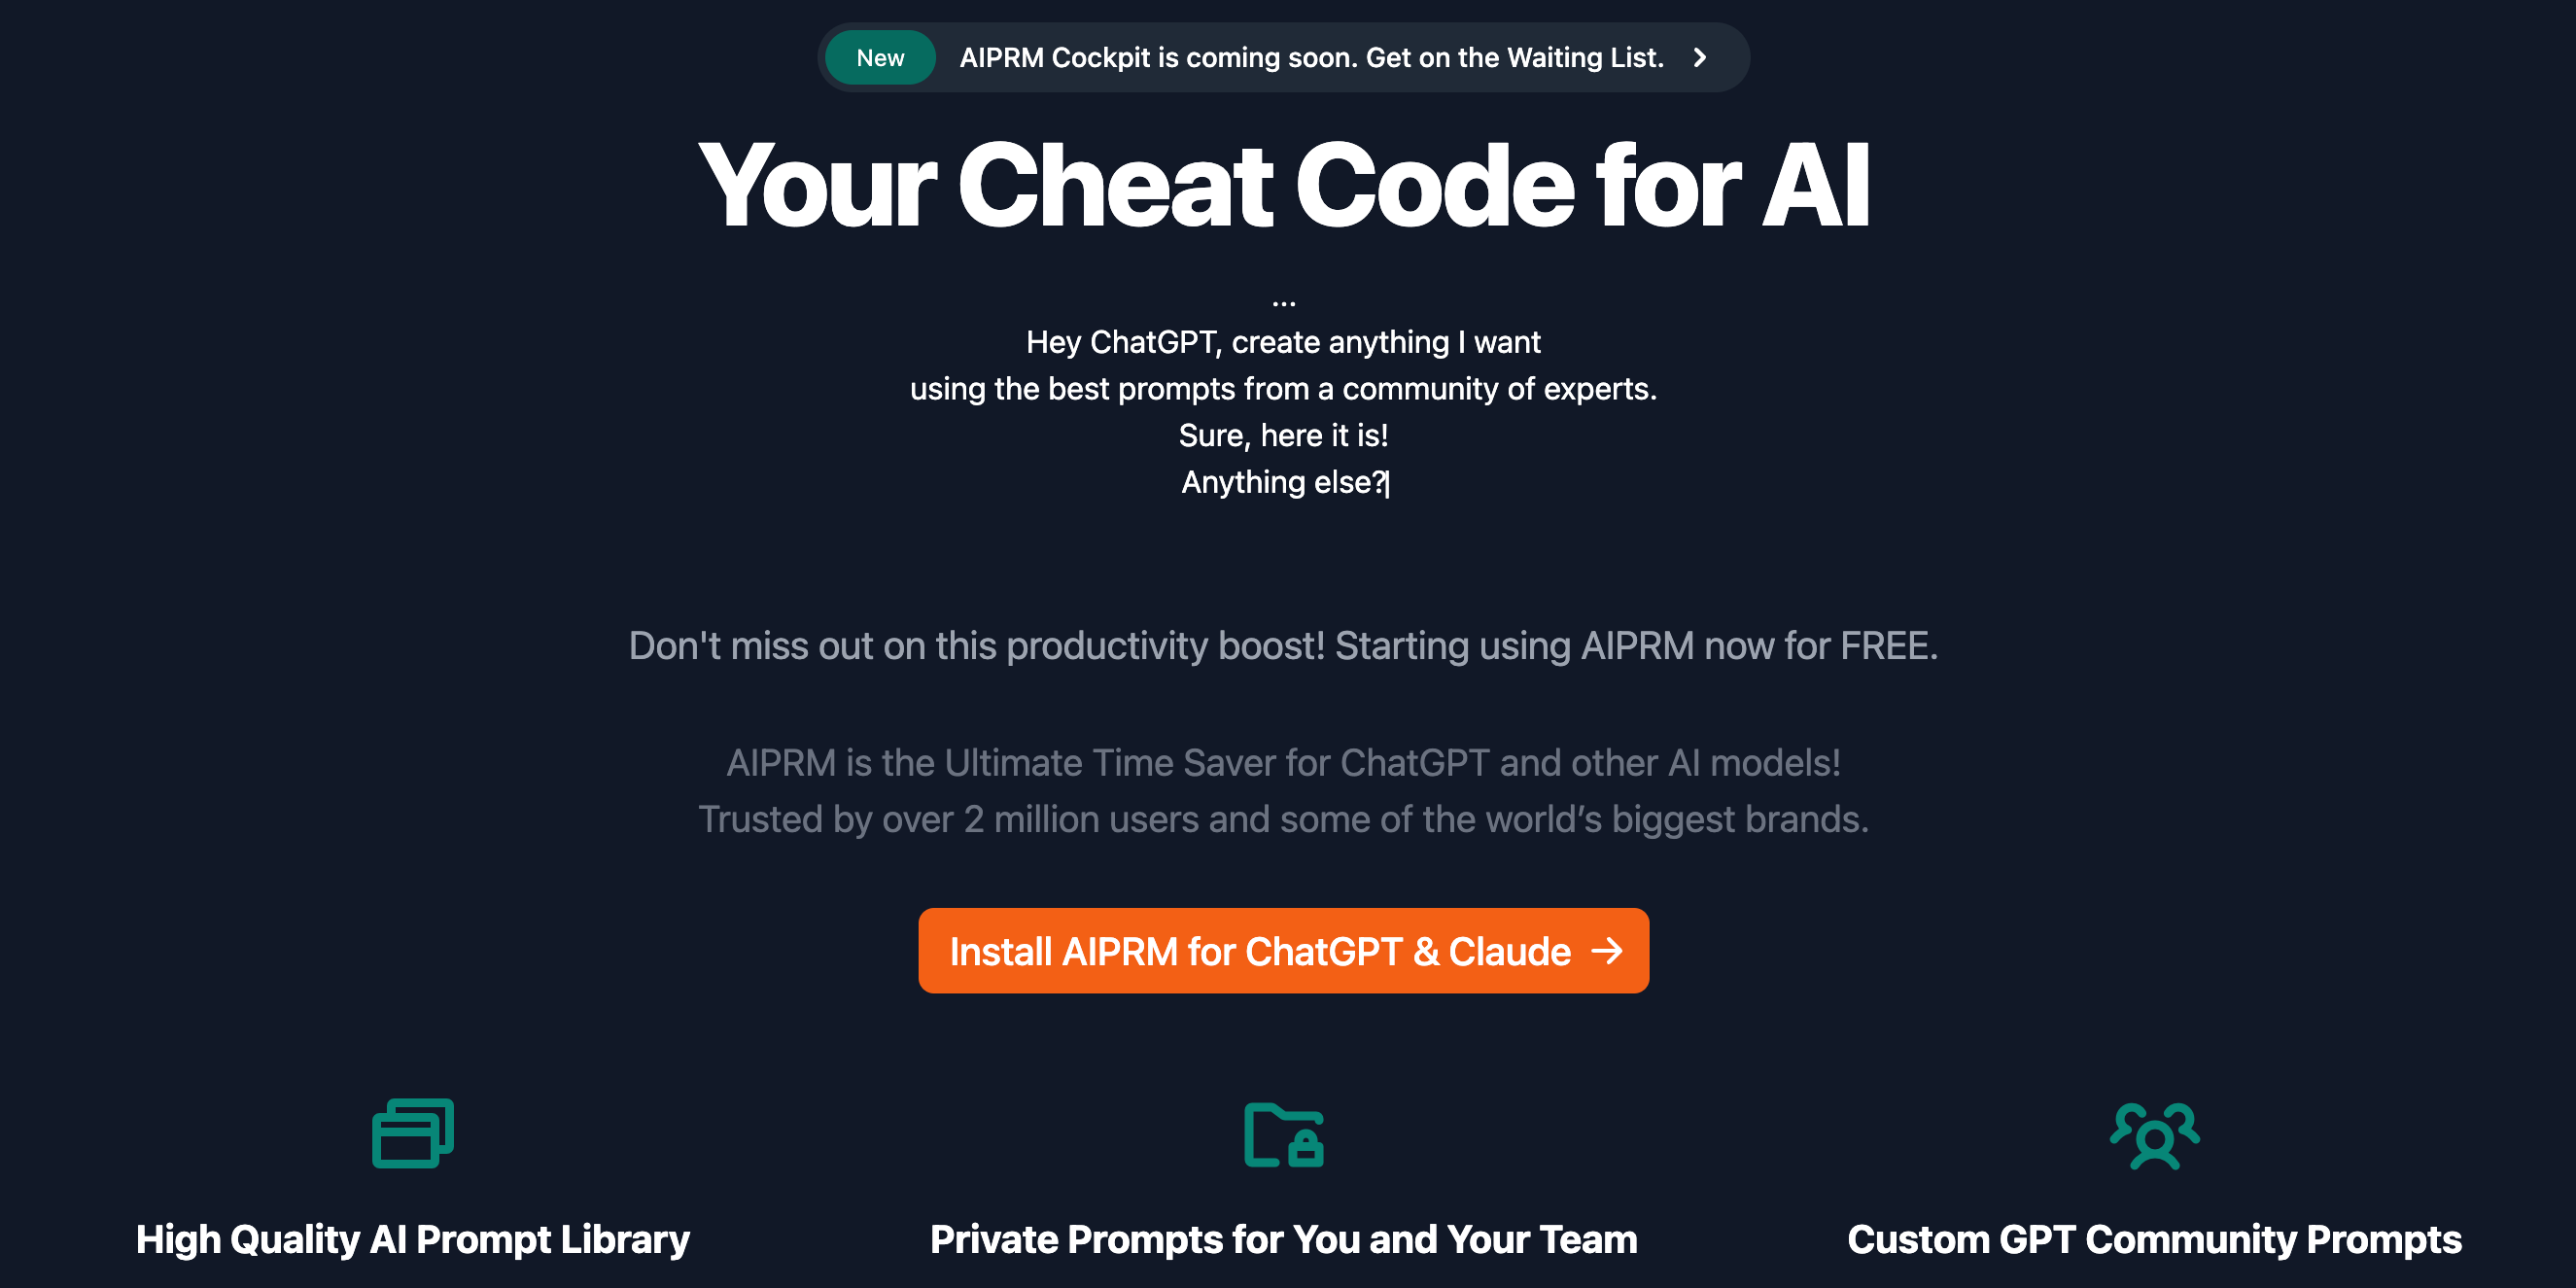Click the New badge on announcement banner

click(881, 57)
